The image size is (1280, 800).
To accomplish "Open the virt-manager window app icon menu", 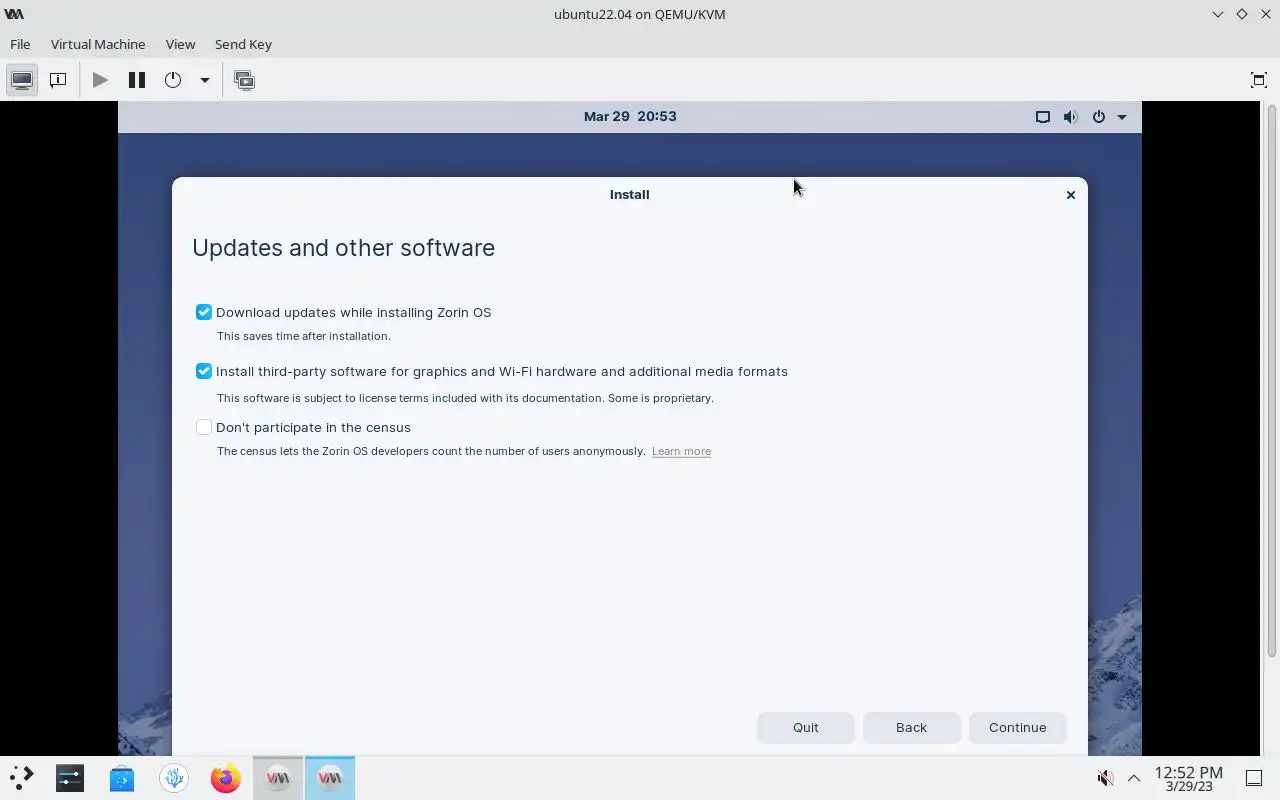I will click(14, 14).
